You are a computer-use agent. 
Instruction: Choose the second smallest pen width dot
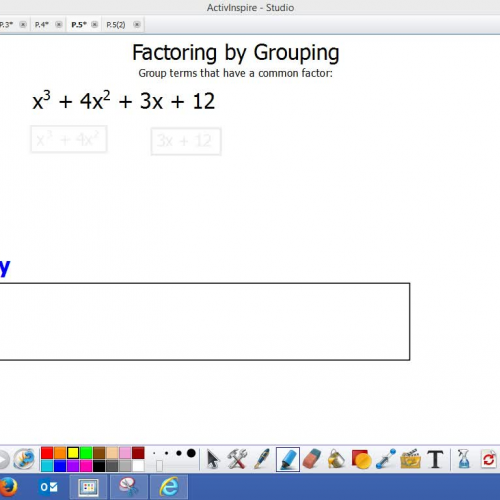(166, 453)
